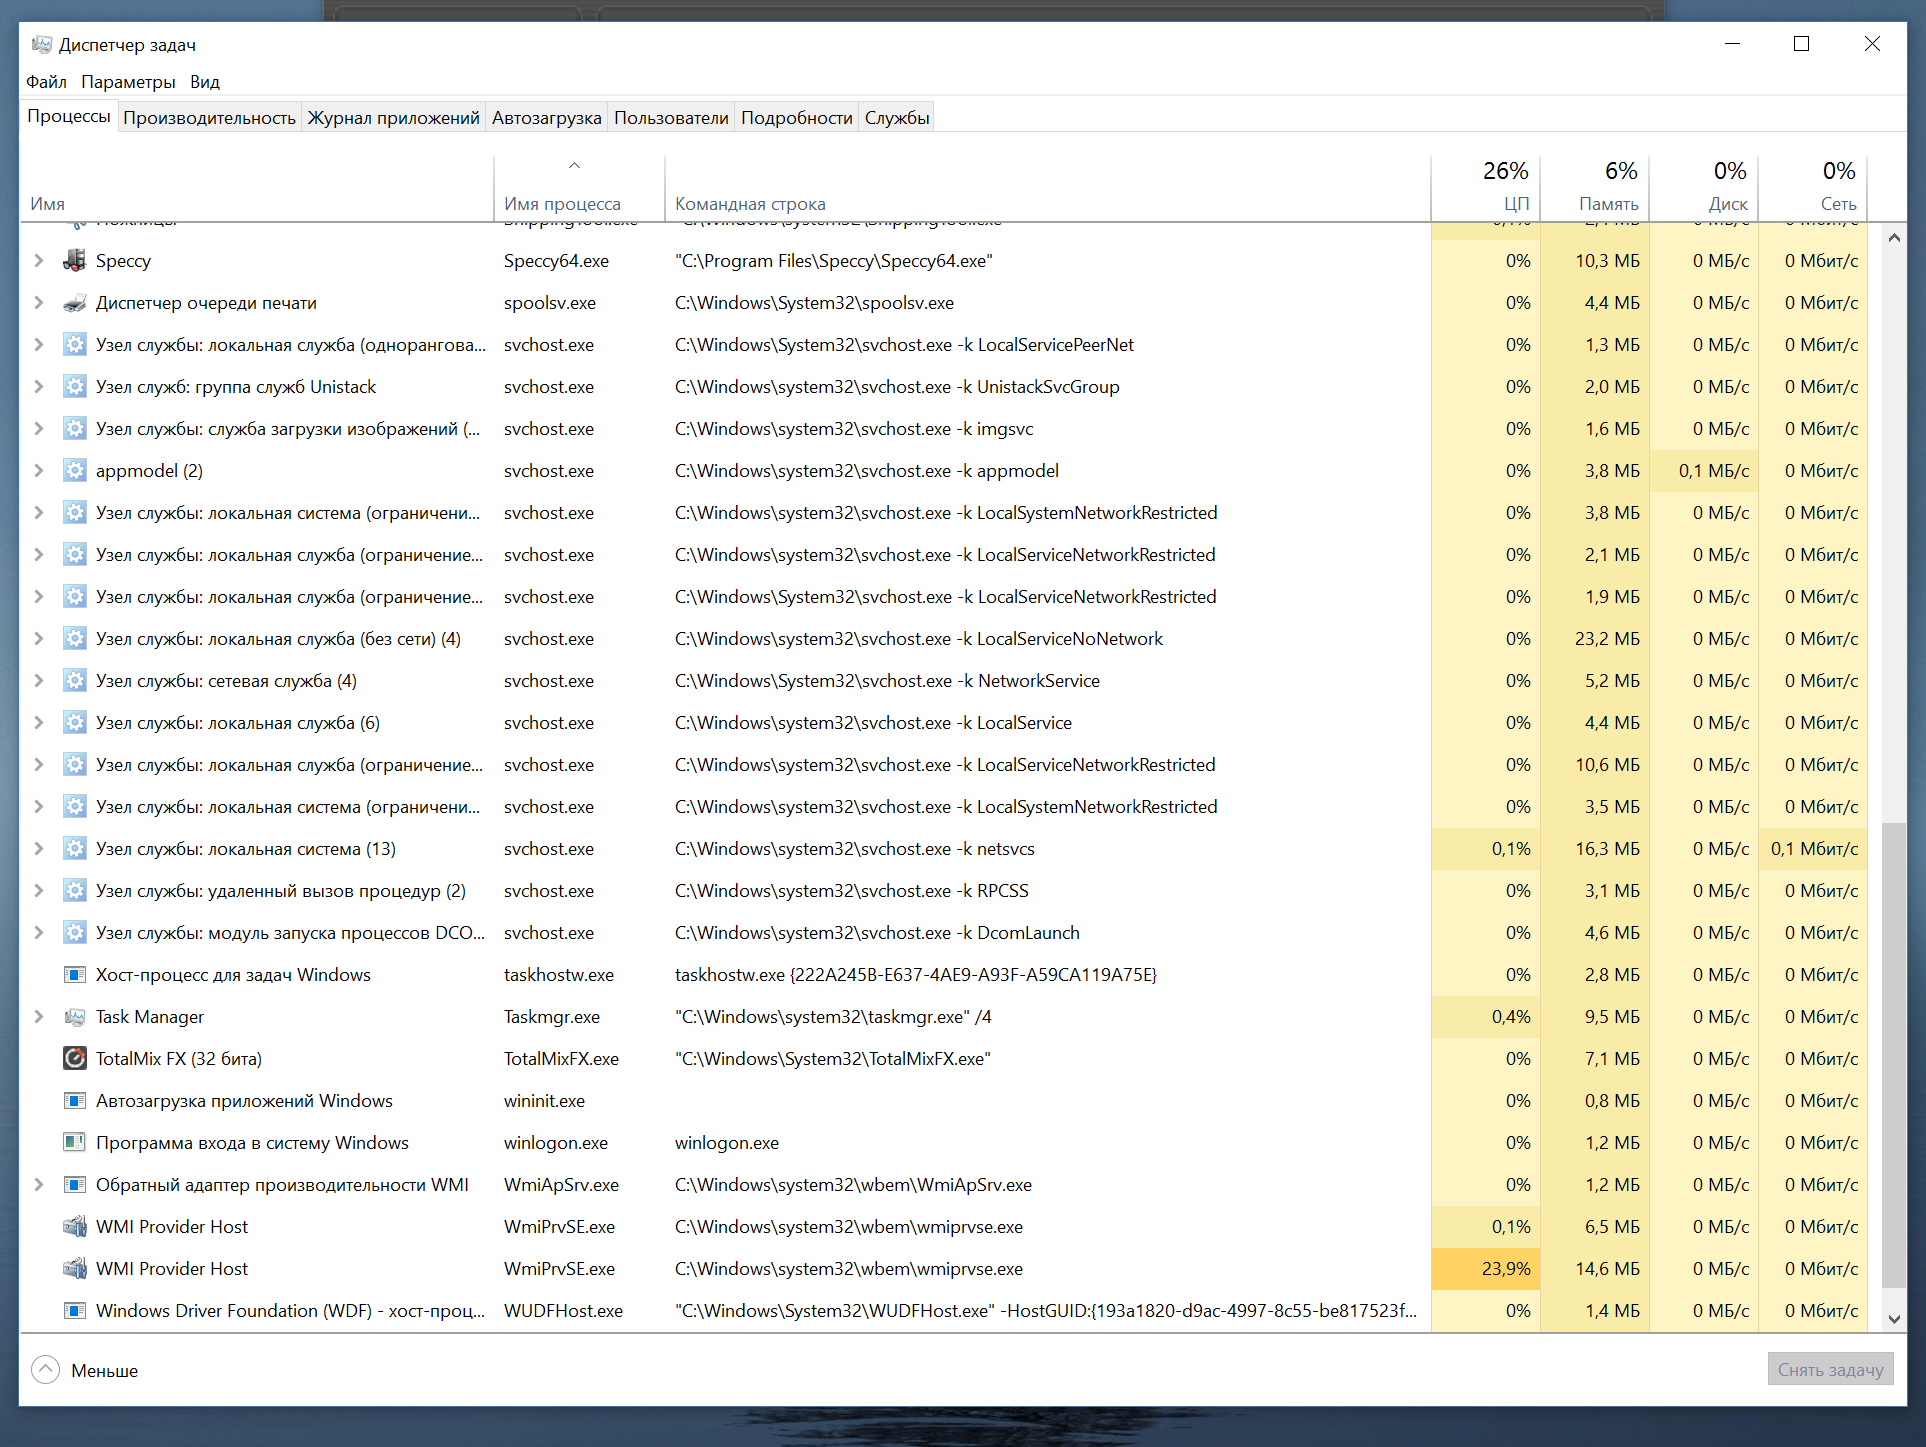This screenshot has width=1926, height=1447.
Task: Click the Task Manager row icon
Action: pyautogui.click(x=74, y=1017)
